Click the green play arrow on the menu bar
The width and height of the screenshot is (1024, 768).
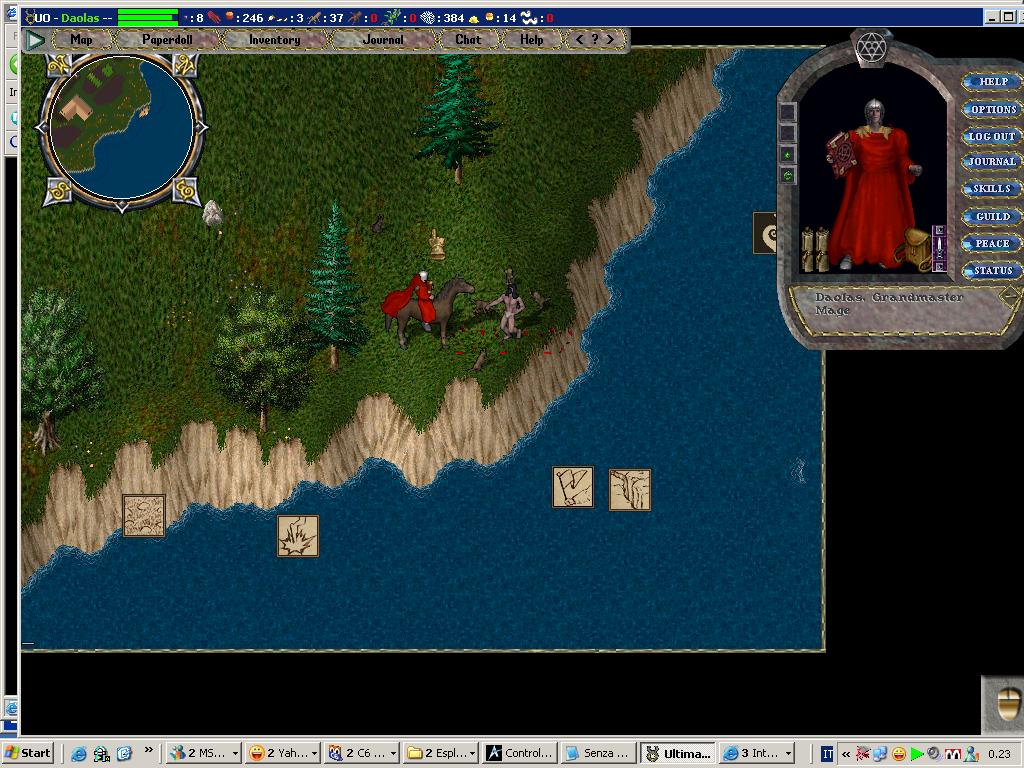pyautogui.click(x=35, y=40)
